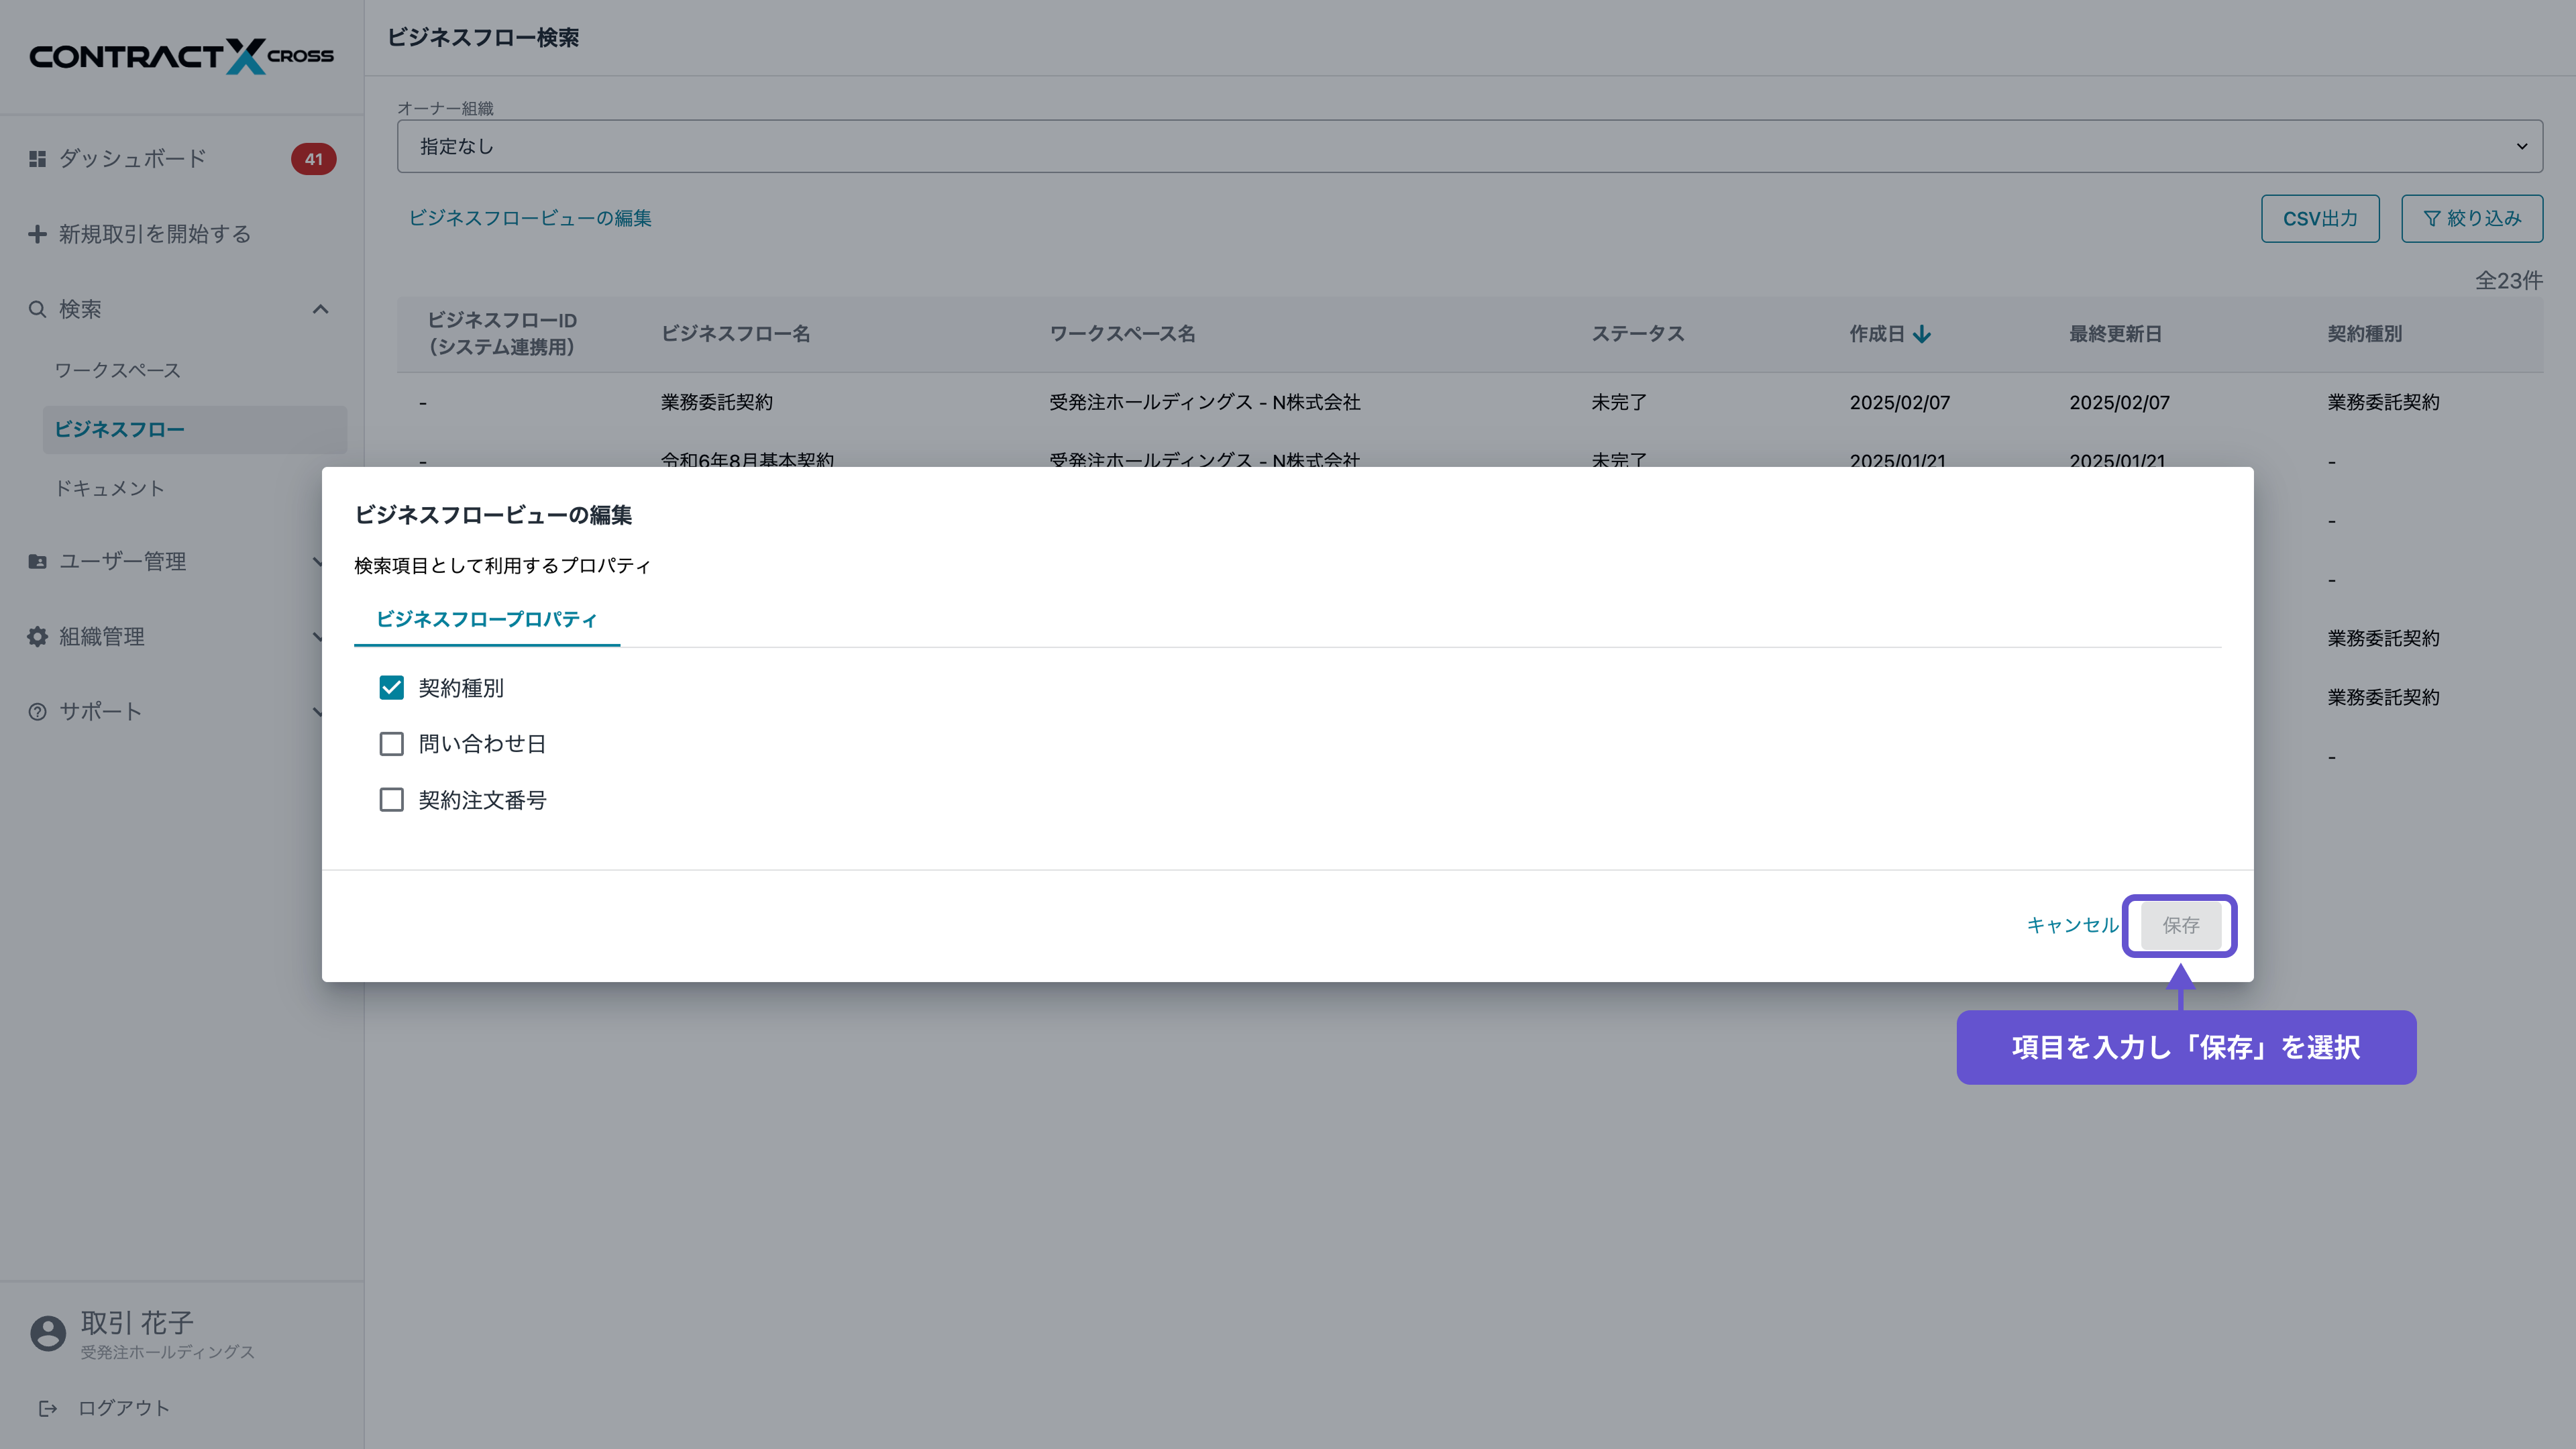This screenshot has width=2576, height=1449.
Task: Click the キャンセル link
Action: pyautogui.click(x=2072, y=925)
